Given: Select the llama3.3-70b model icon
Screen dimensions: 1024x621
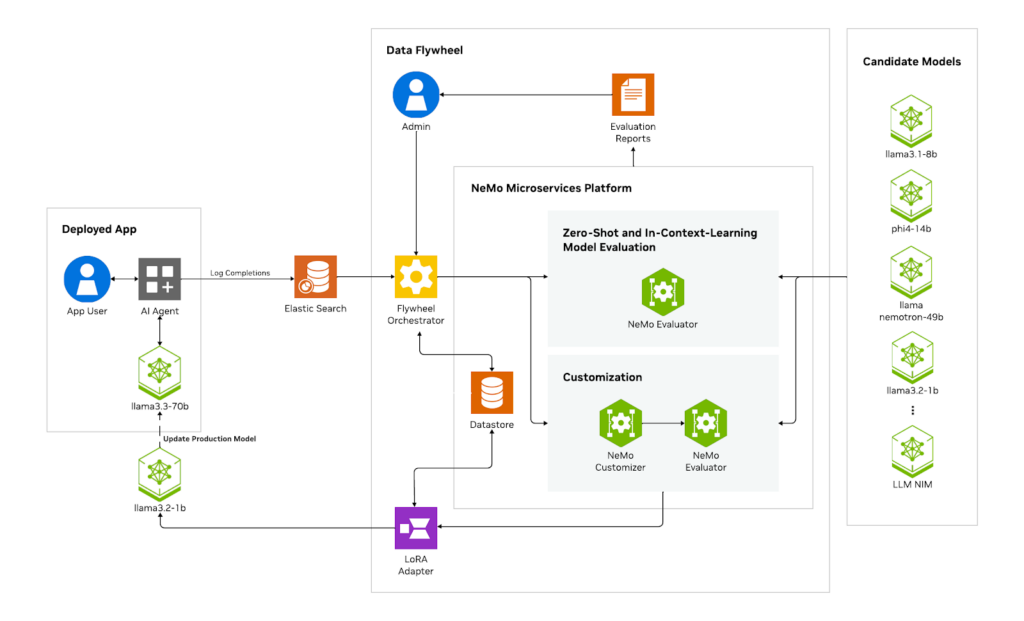Looking at the screenshot, I should coord(158,373).
